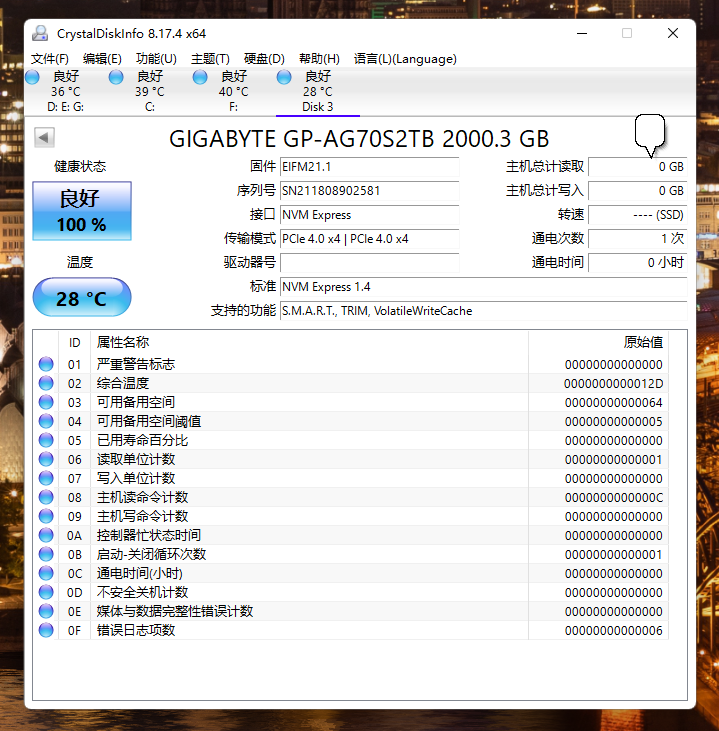This screenshot has width=719, height=731.
Task: Click status orb of attribute 0A 控制器忙状态时间
Action: click(x=46, y=535)
